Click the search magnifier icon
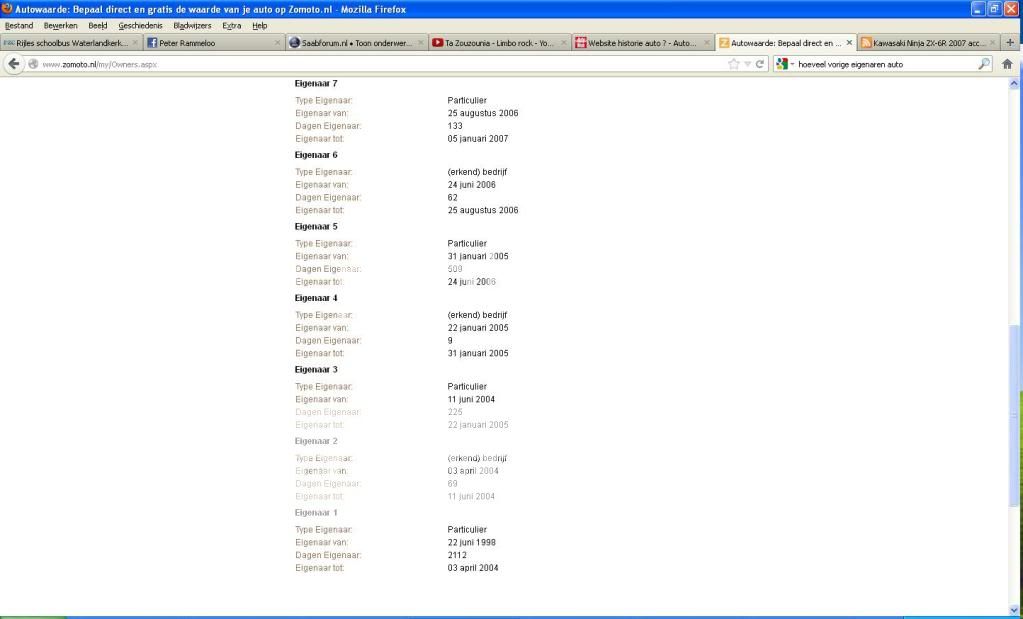The width and height of the screenshot is (1023, 619). [x=984, y=64]
